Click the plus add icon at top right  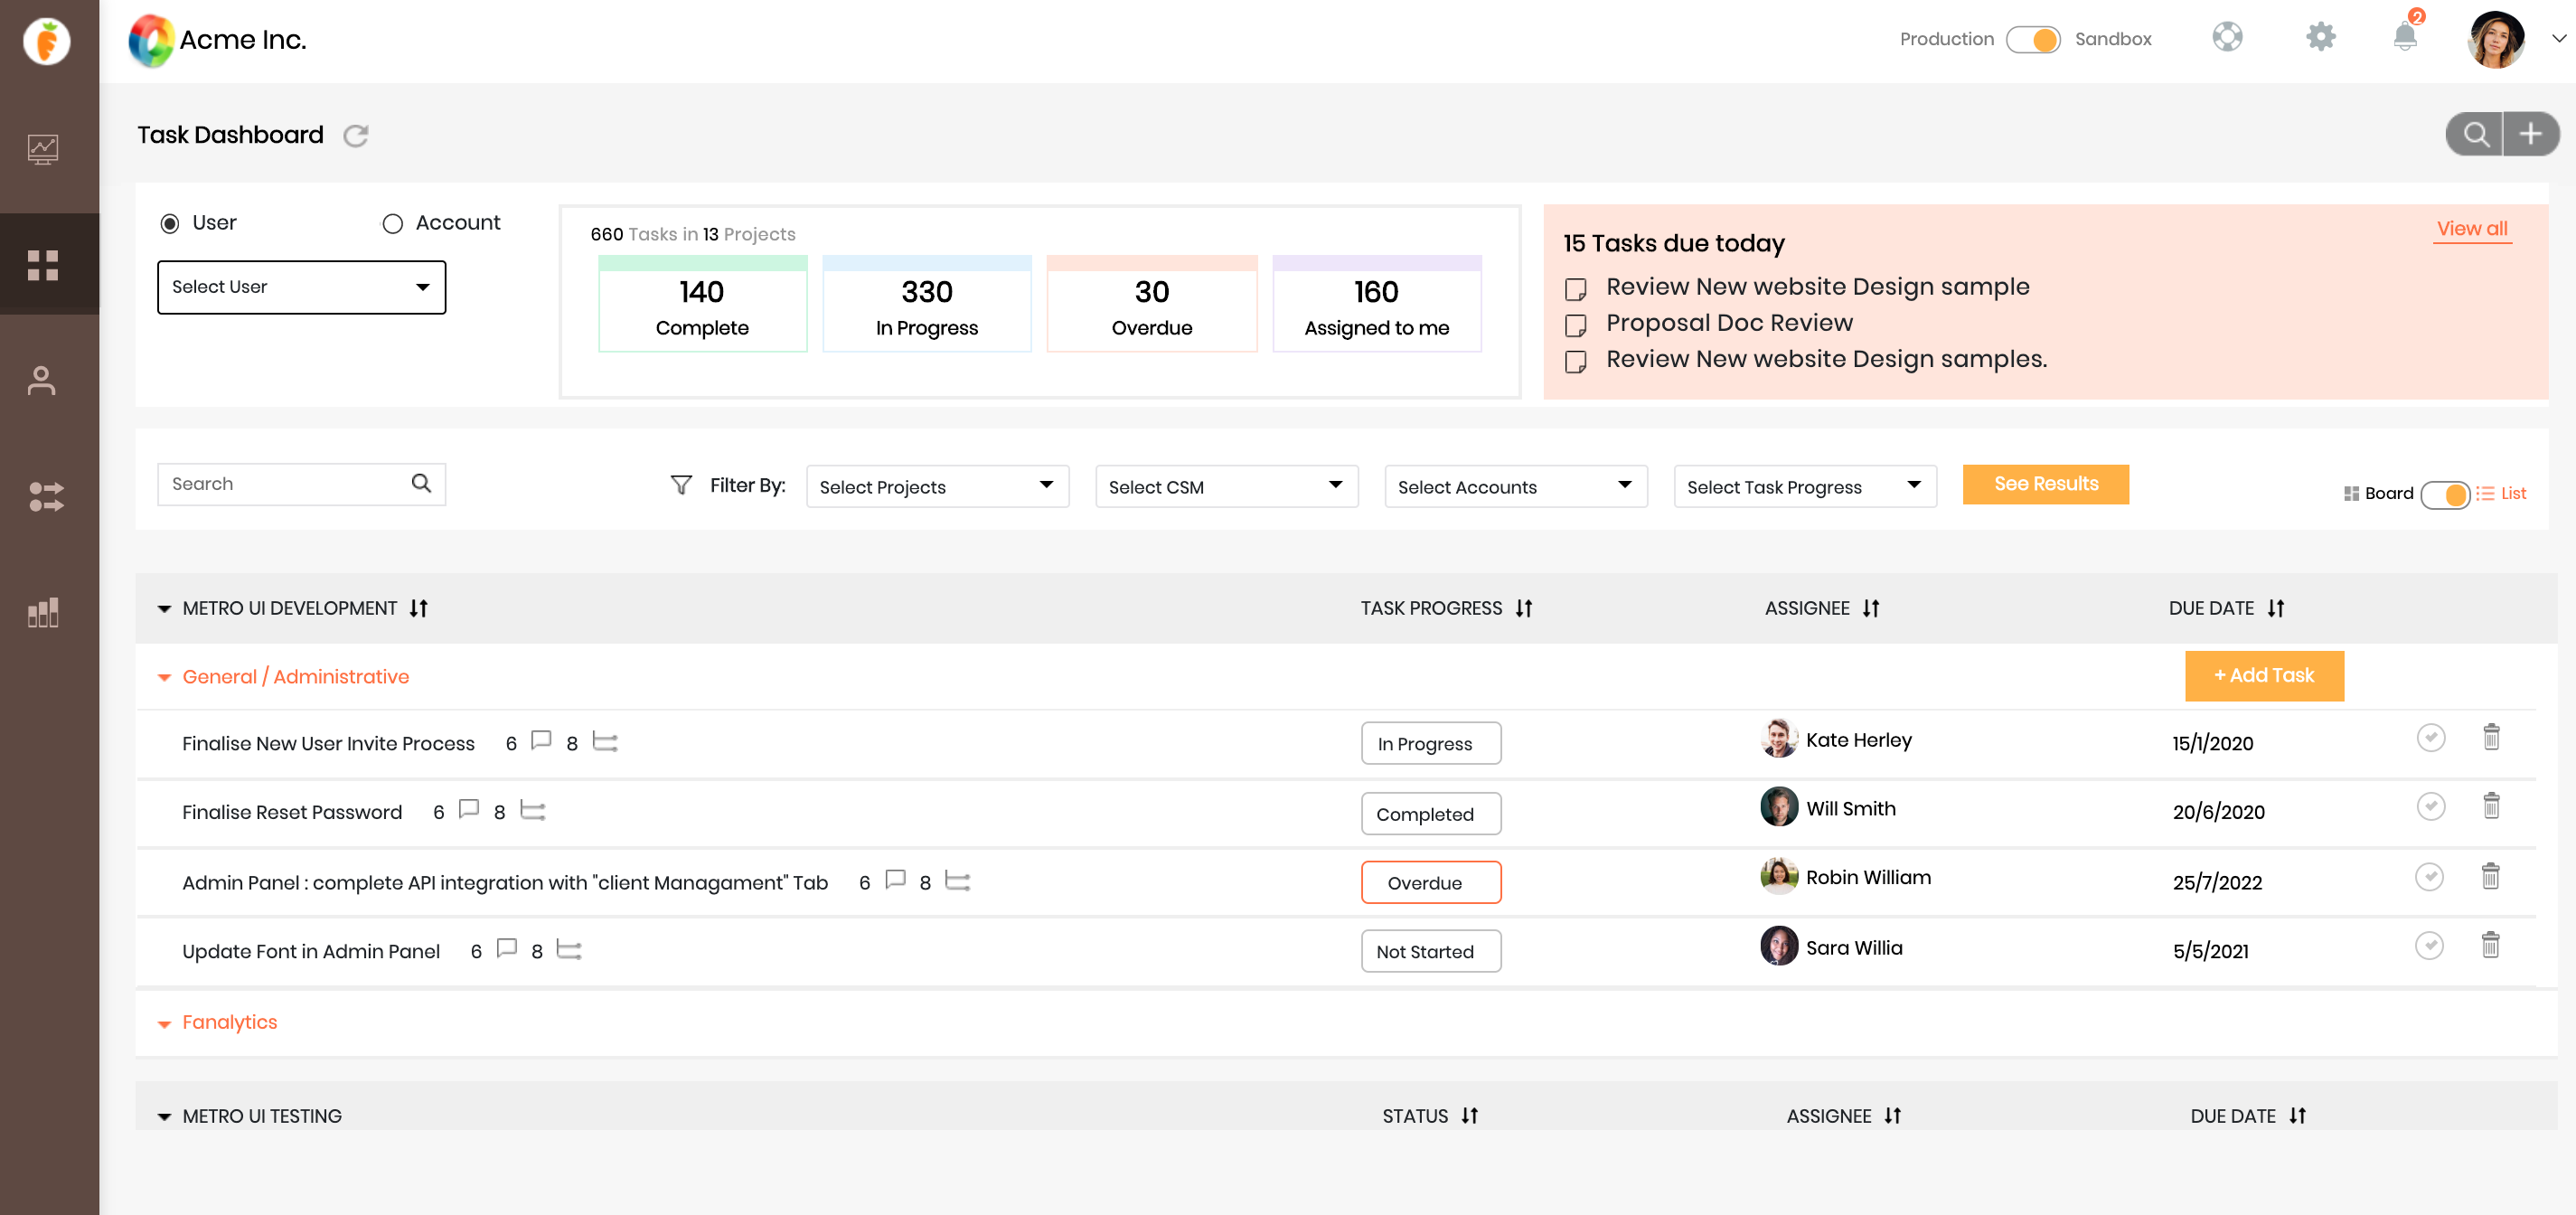pos(2530,134)
